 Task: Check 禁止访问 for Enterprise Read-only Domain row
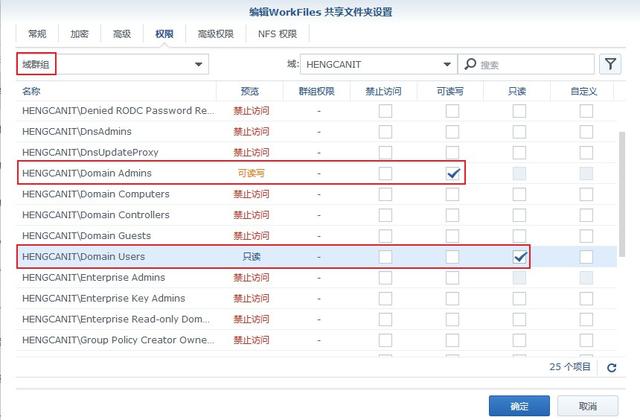point(385,319)
